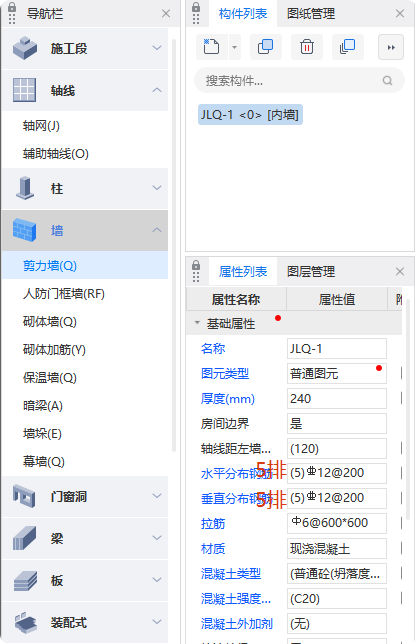Screen dimensions: 417x644
Task: Expand the 装配式 section chevron
Action: pos(157,622)
